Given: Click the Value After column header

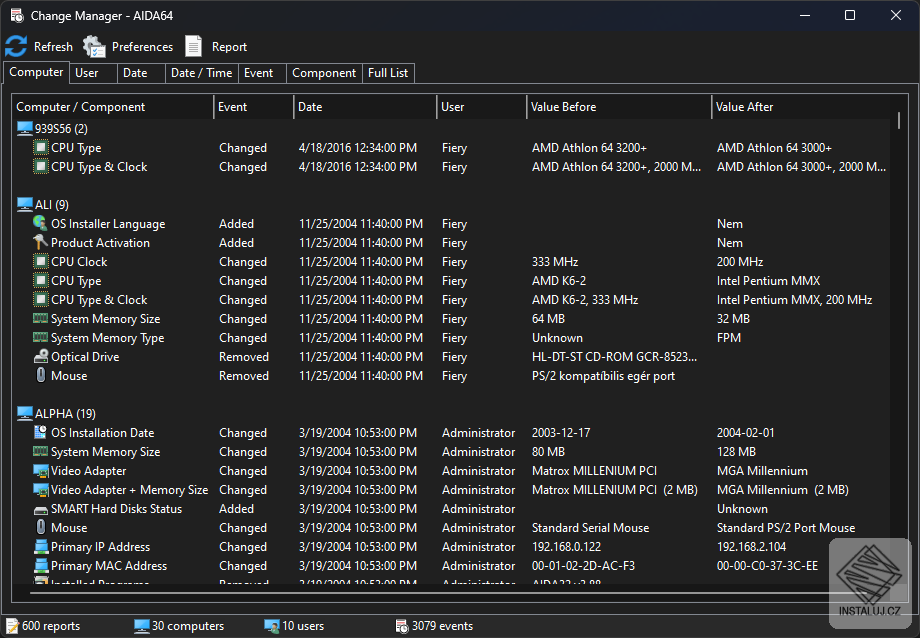Looking at the screenshot, I should pos(801,107).
